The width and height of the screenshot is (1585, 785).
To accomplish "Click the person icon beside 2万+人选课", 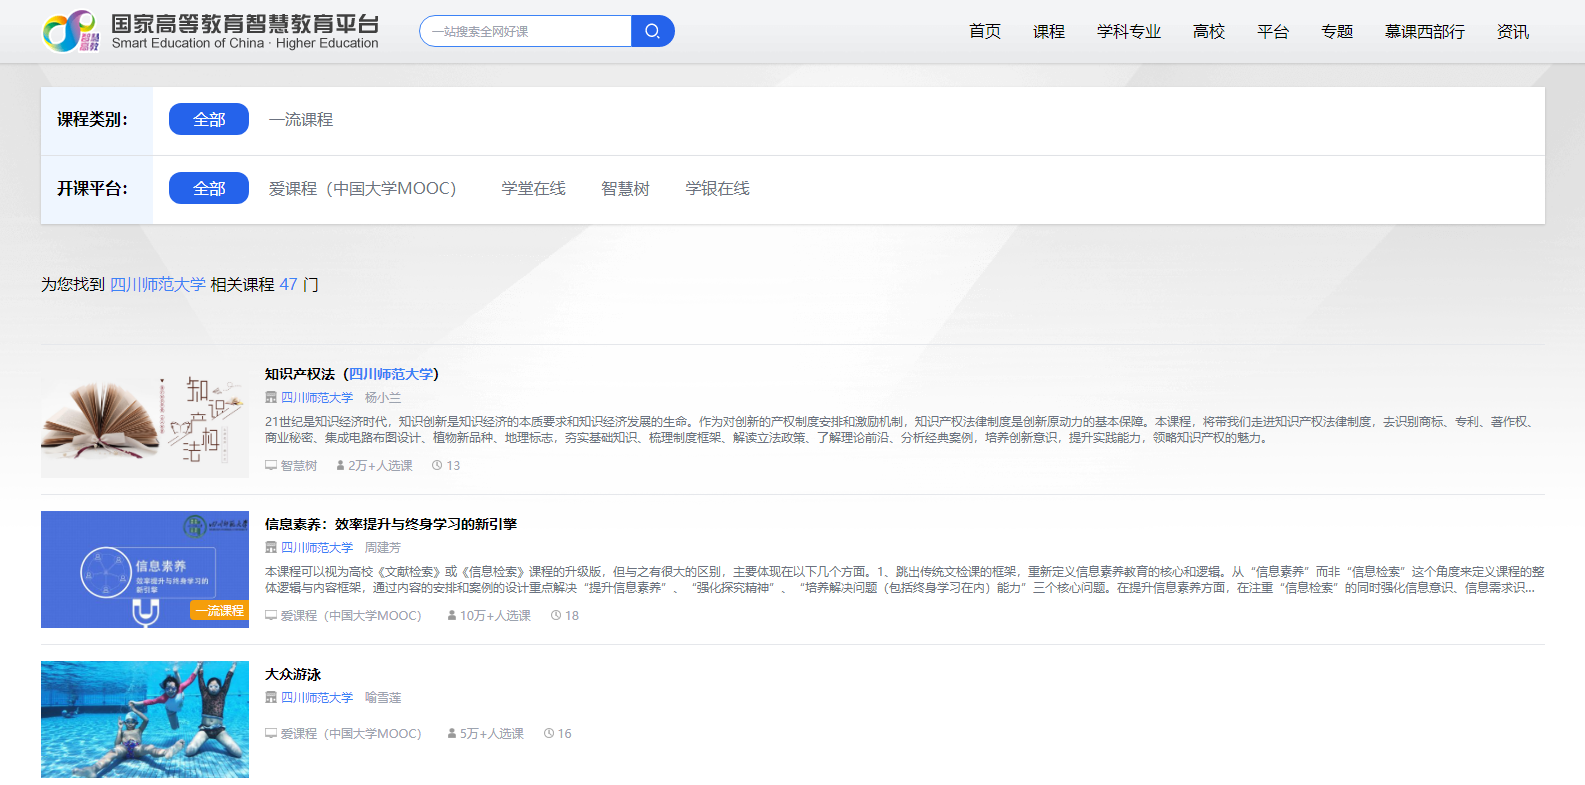I will pos(340,466).
